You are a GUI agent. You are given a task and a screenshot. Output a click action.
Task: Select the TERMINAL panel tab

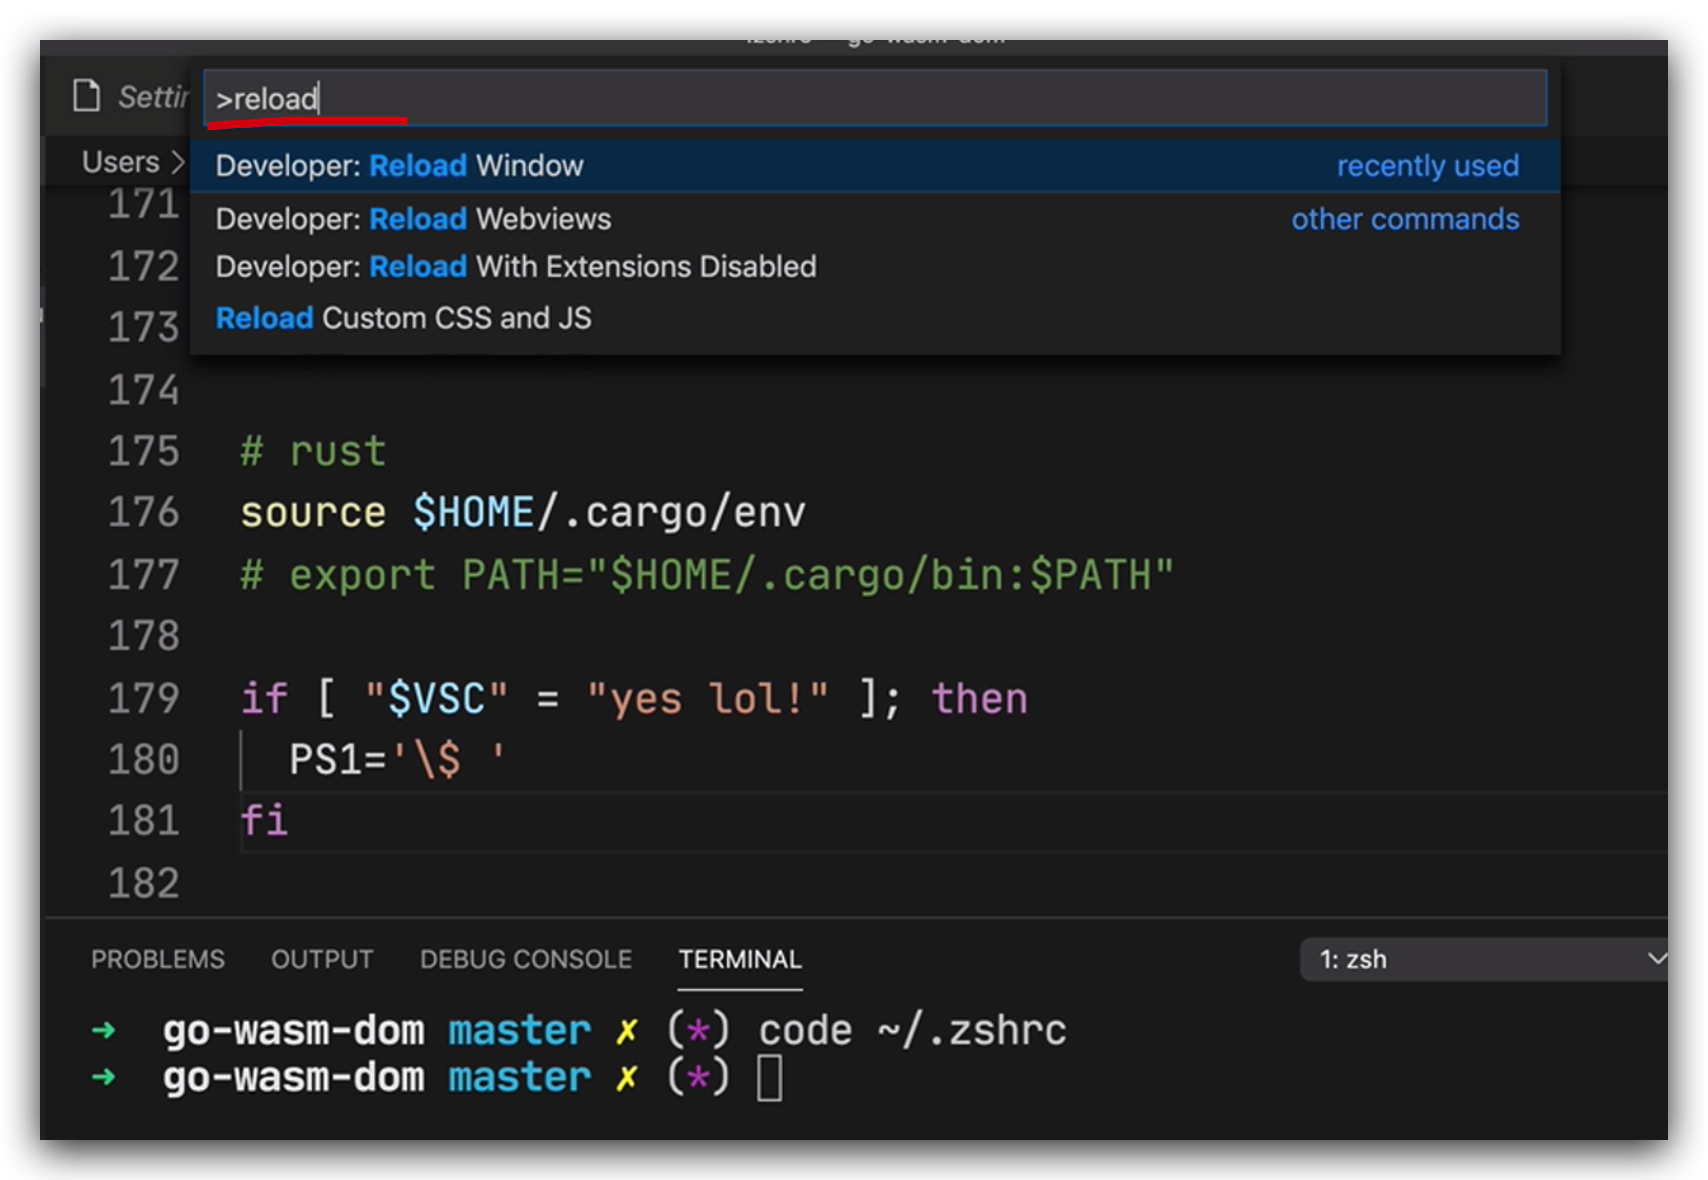coord(740,959)
